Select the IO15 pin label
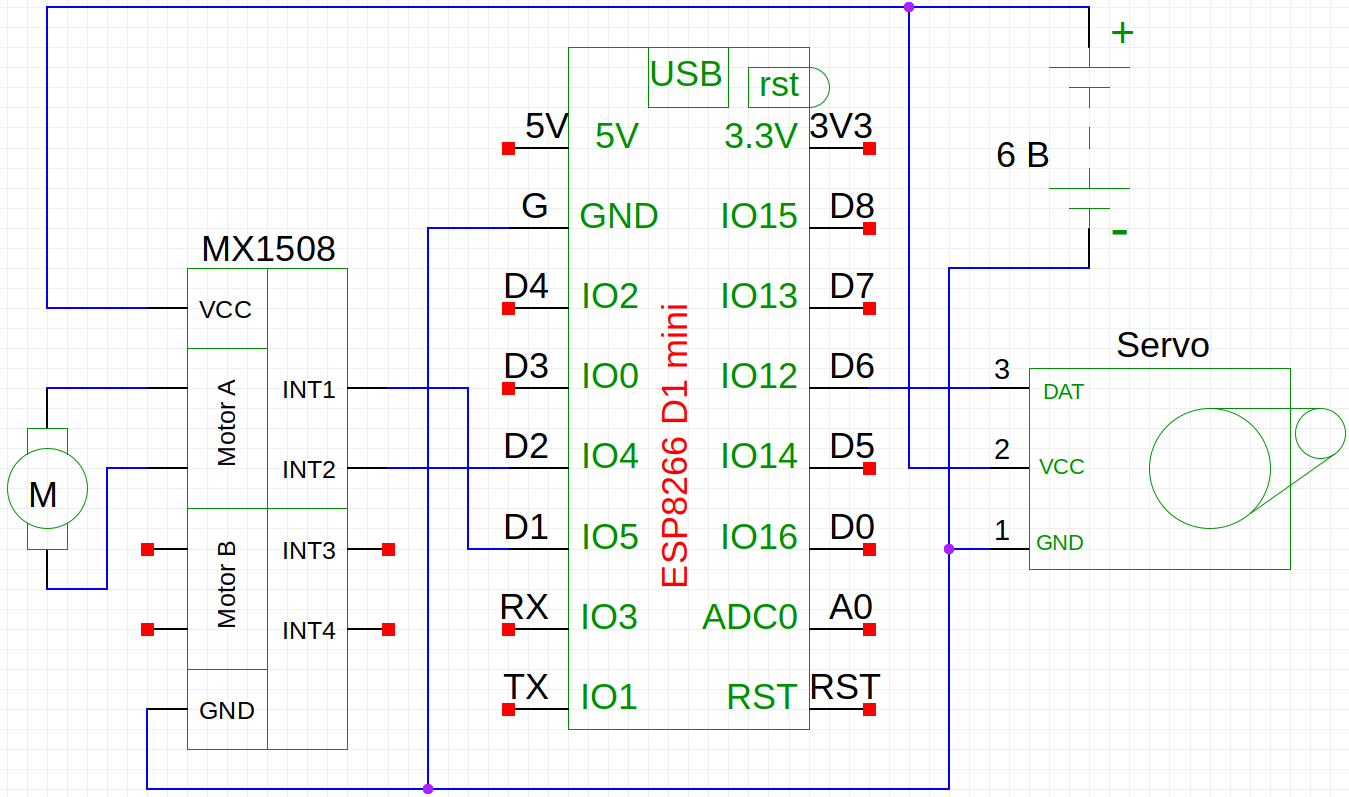Viewport: 1349px width, 797px height. point(760,216)
